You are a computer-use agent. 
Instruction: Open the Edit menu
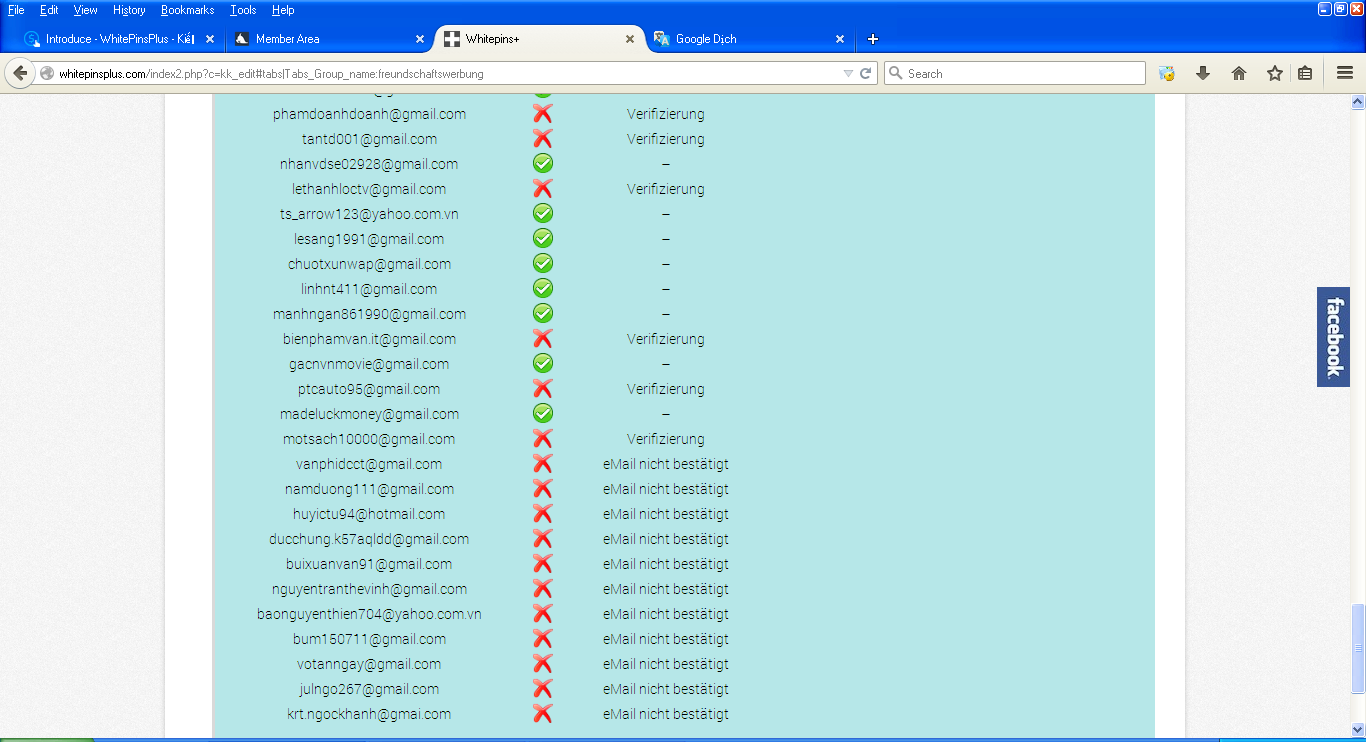click(x=49, y=10)
